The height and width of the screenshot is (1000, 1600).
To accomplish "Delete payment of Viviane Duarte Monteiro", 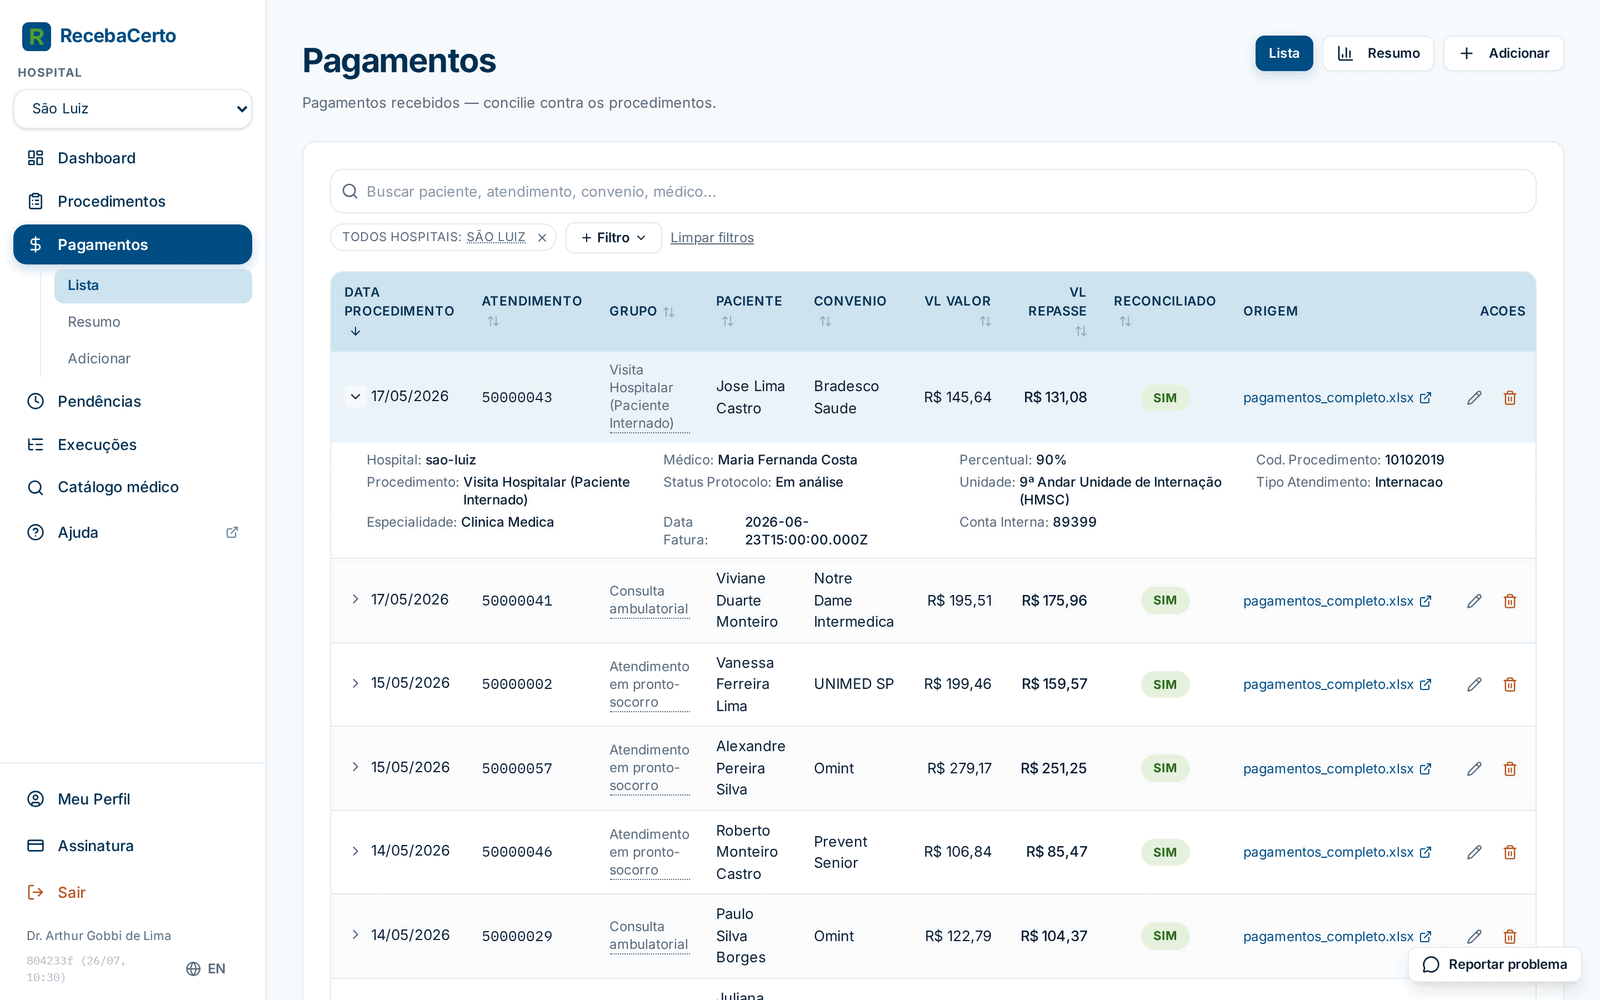I will tap(1510, 601).
